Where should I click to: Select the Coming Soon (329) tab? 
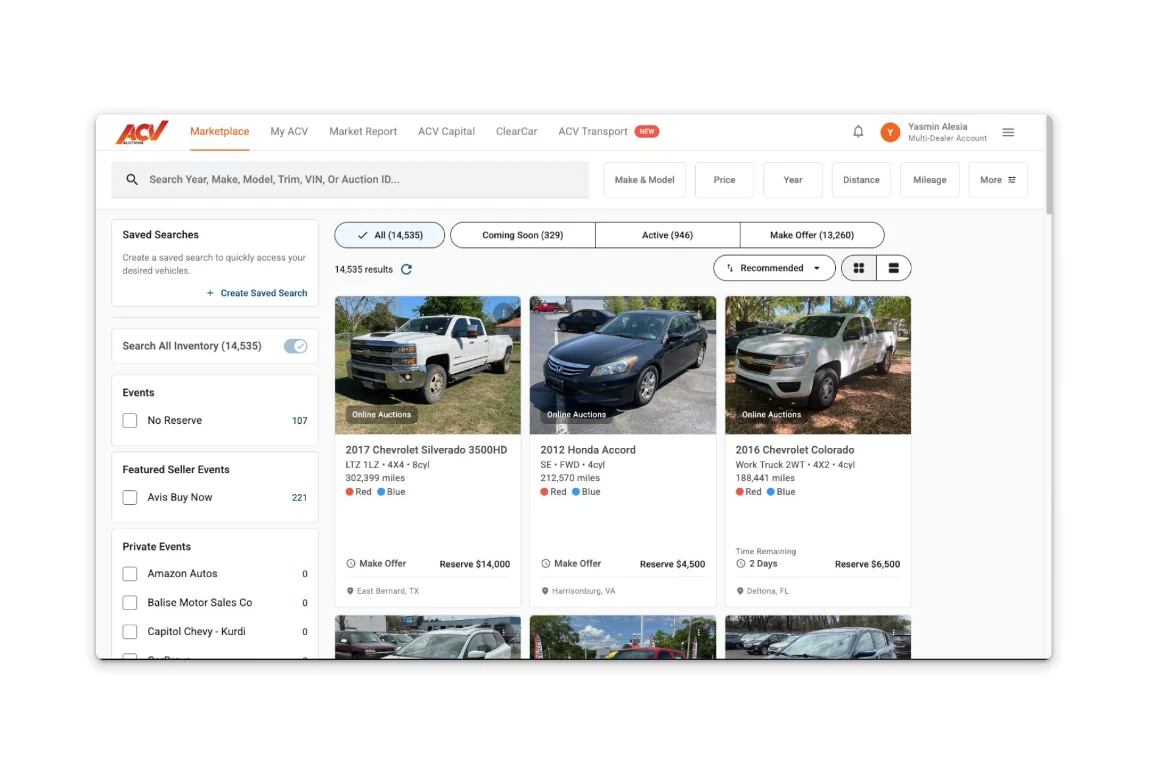pyautogui.click(x=523, y=235)
